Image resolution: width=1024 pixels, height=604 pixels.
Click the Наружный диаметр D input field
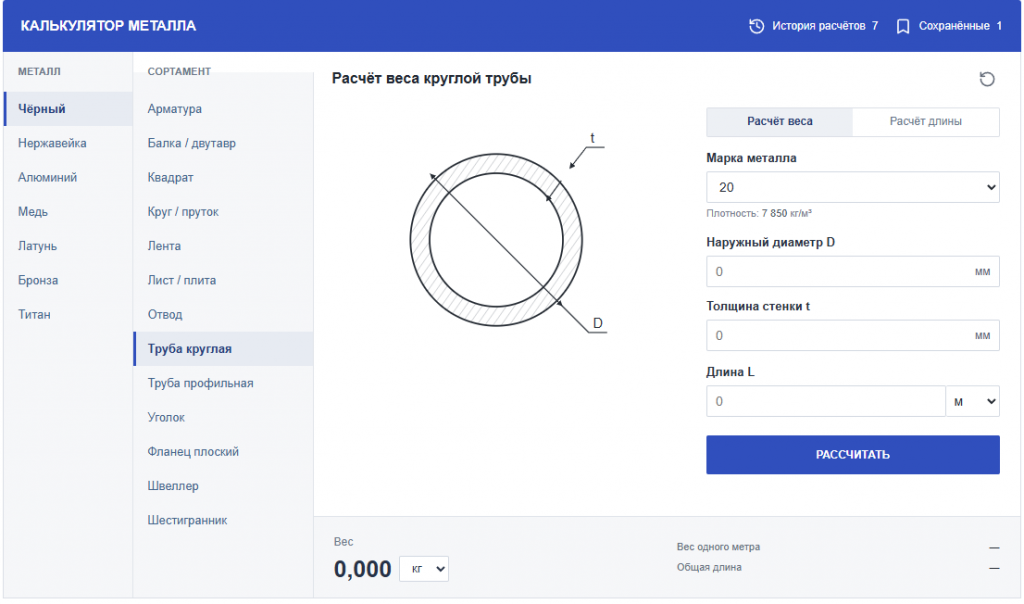(852, 272)
